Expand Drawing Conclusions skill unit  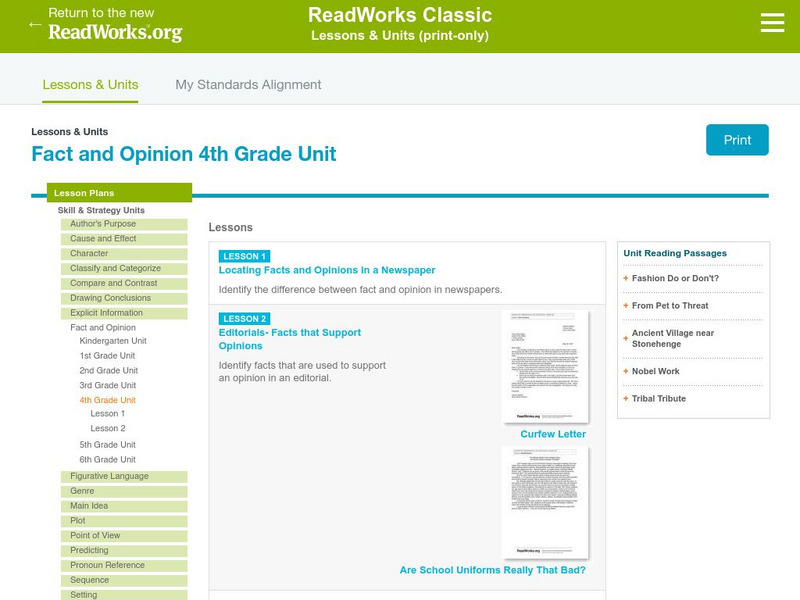coord(124,298)
